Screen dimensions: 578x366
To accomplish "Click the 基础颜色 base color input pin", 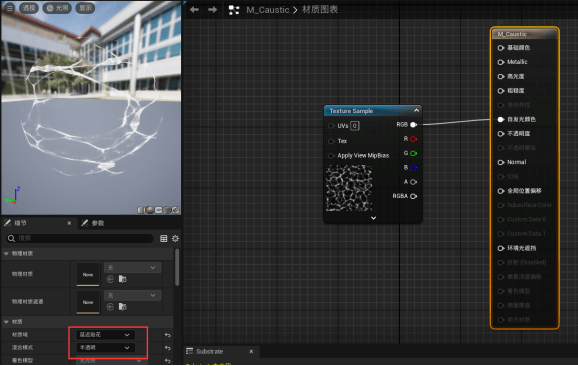I will point(501,48).
